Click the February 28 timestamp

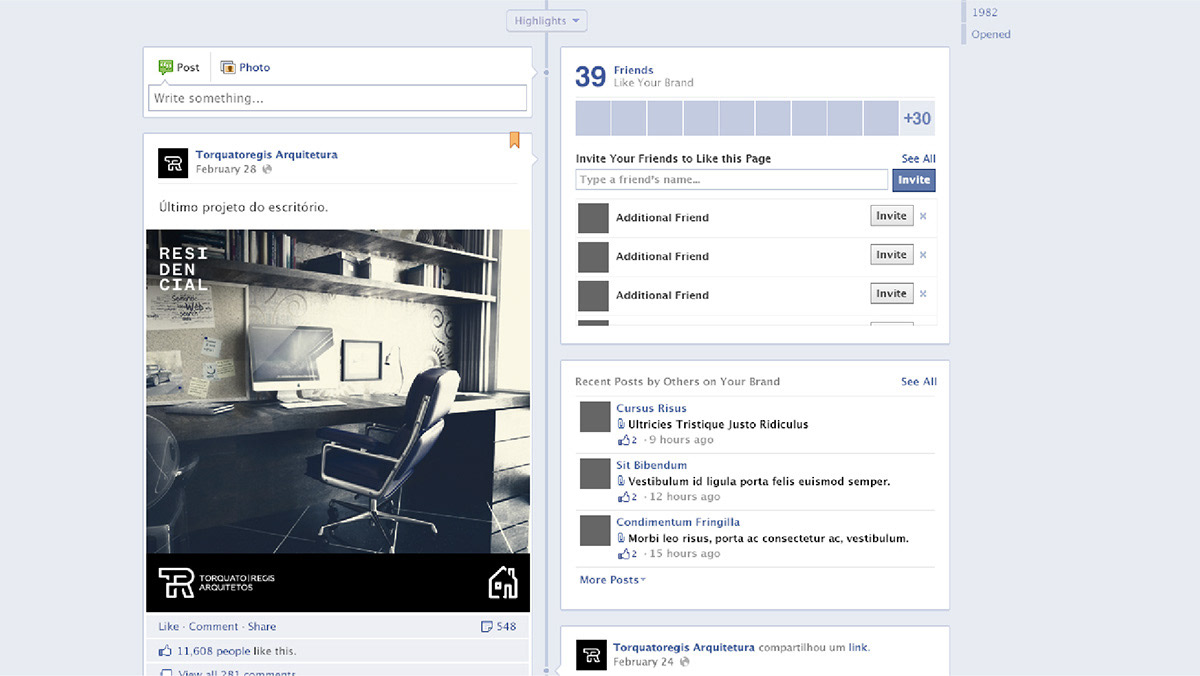point(226,169)
